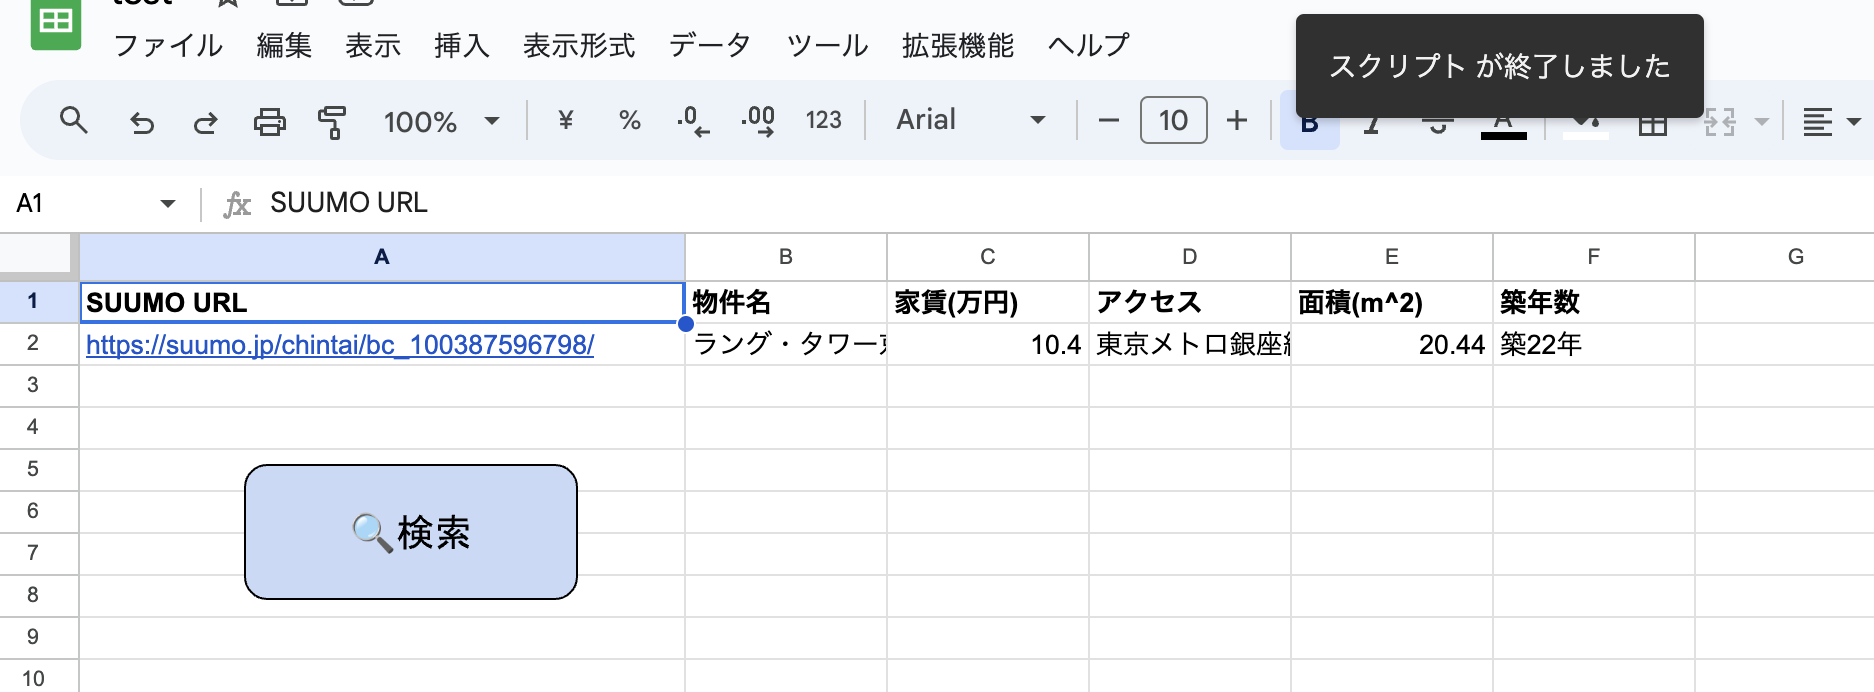The height and width of the screenshot is (692, 1874).
Task: Open the ヘルプ menu
Action: [1089, 45]
